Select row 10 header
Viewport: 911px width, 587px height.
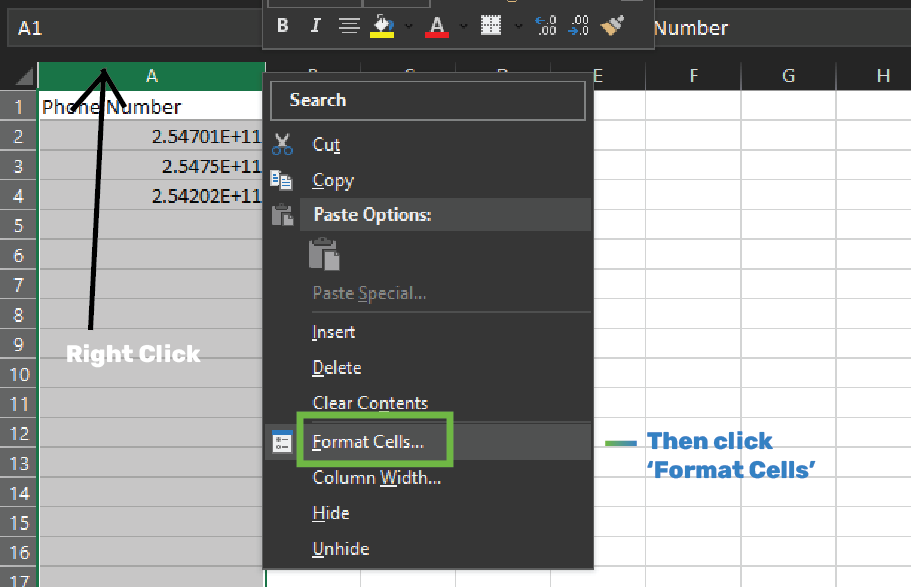(x=18, y=374)
